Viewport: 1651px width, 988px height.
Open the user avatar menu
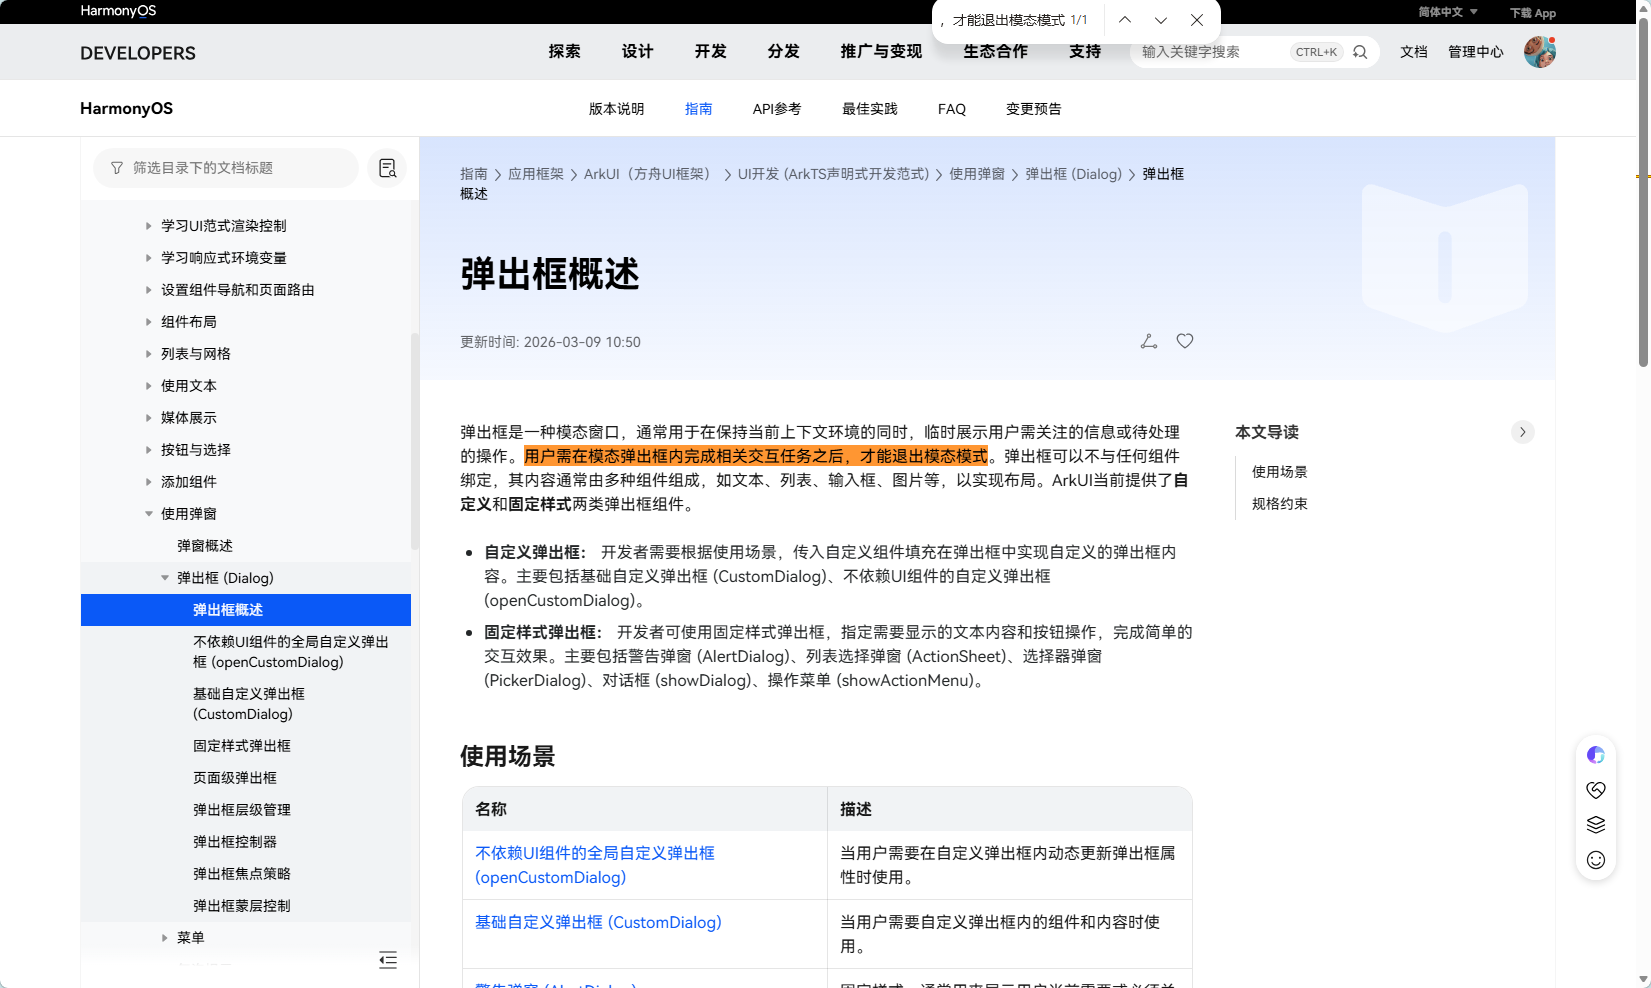point(1540,52)
